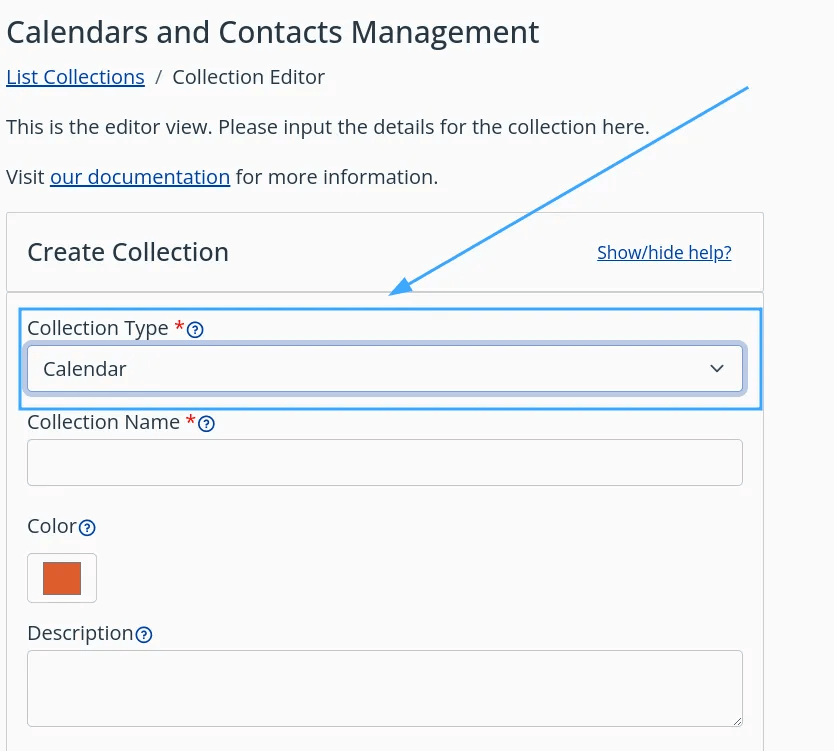Click the Collection Name help icon
Viewport: 834px width, 751px height.
[x=206, y=423]
